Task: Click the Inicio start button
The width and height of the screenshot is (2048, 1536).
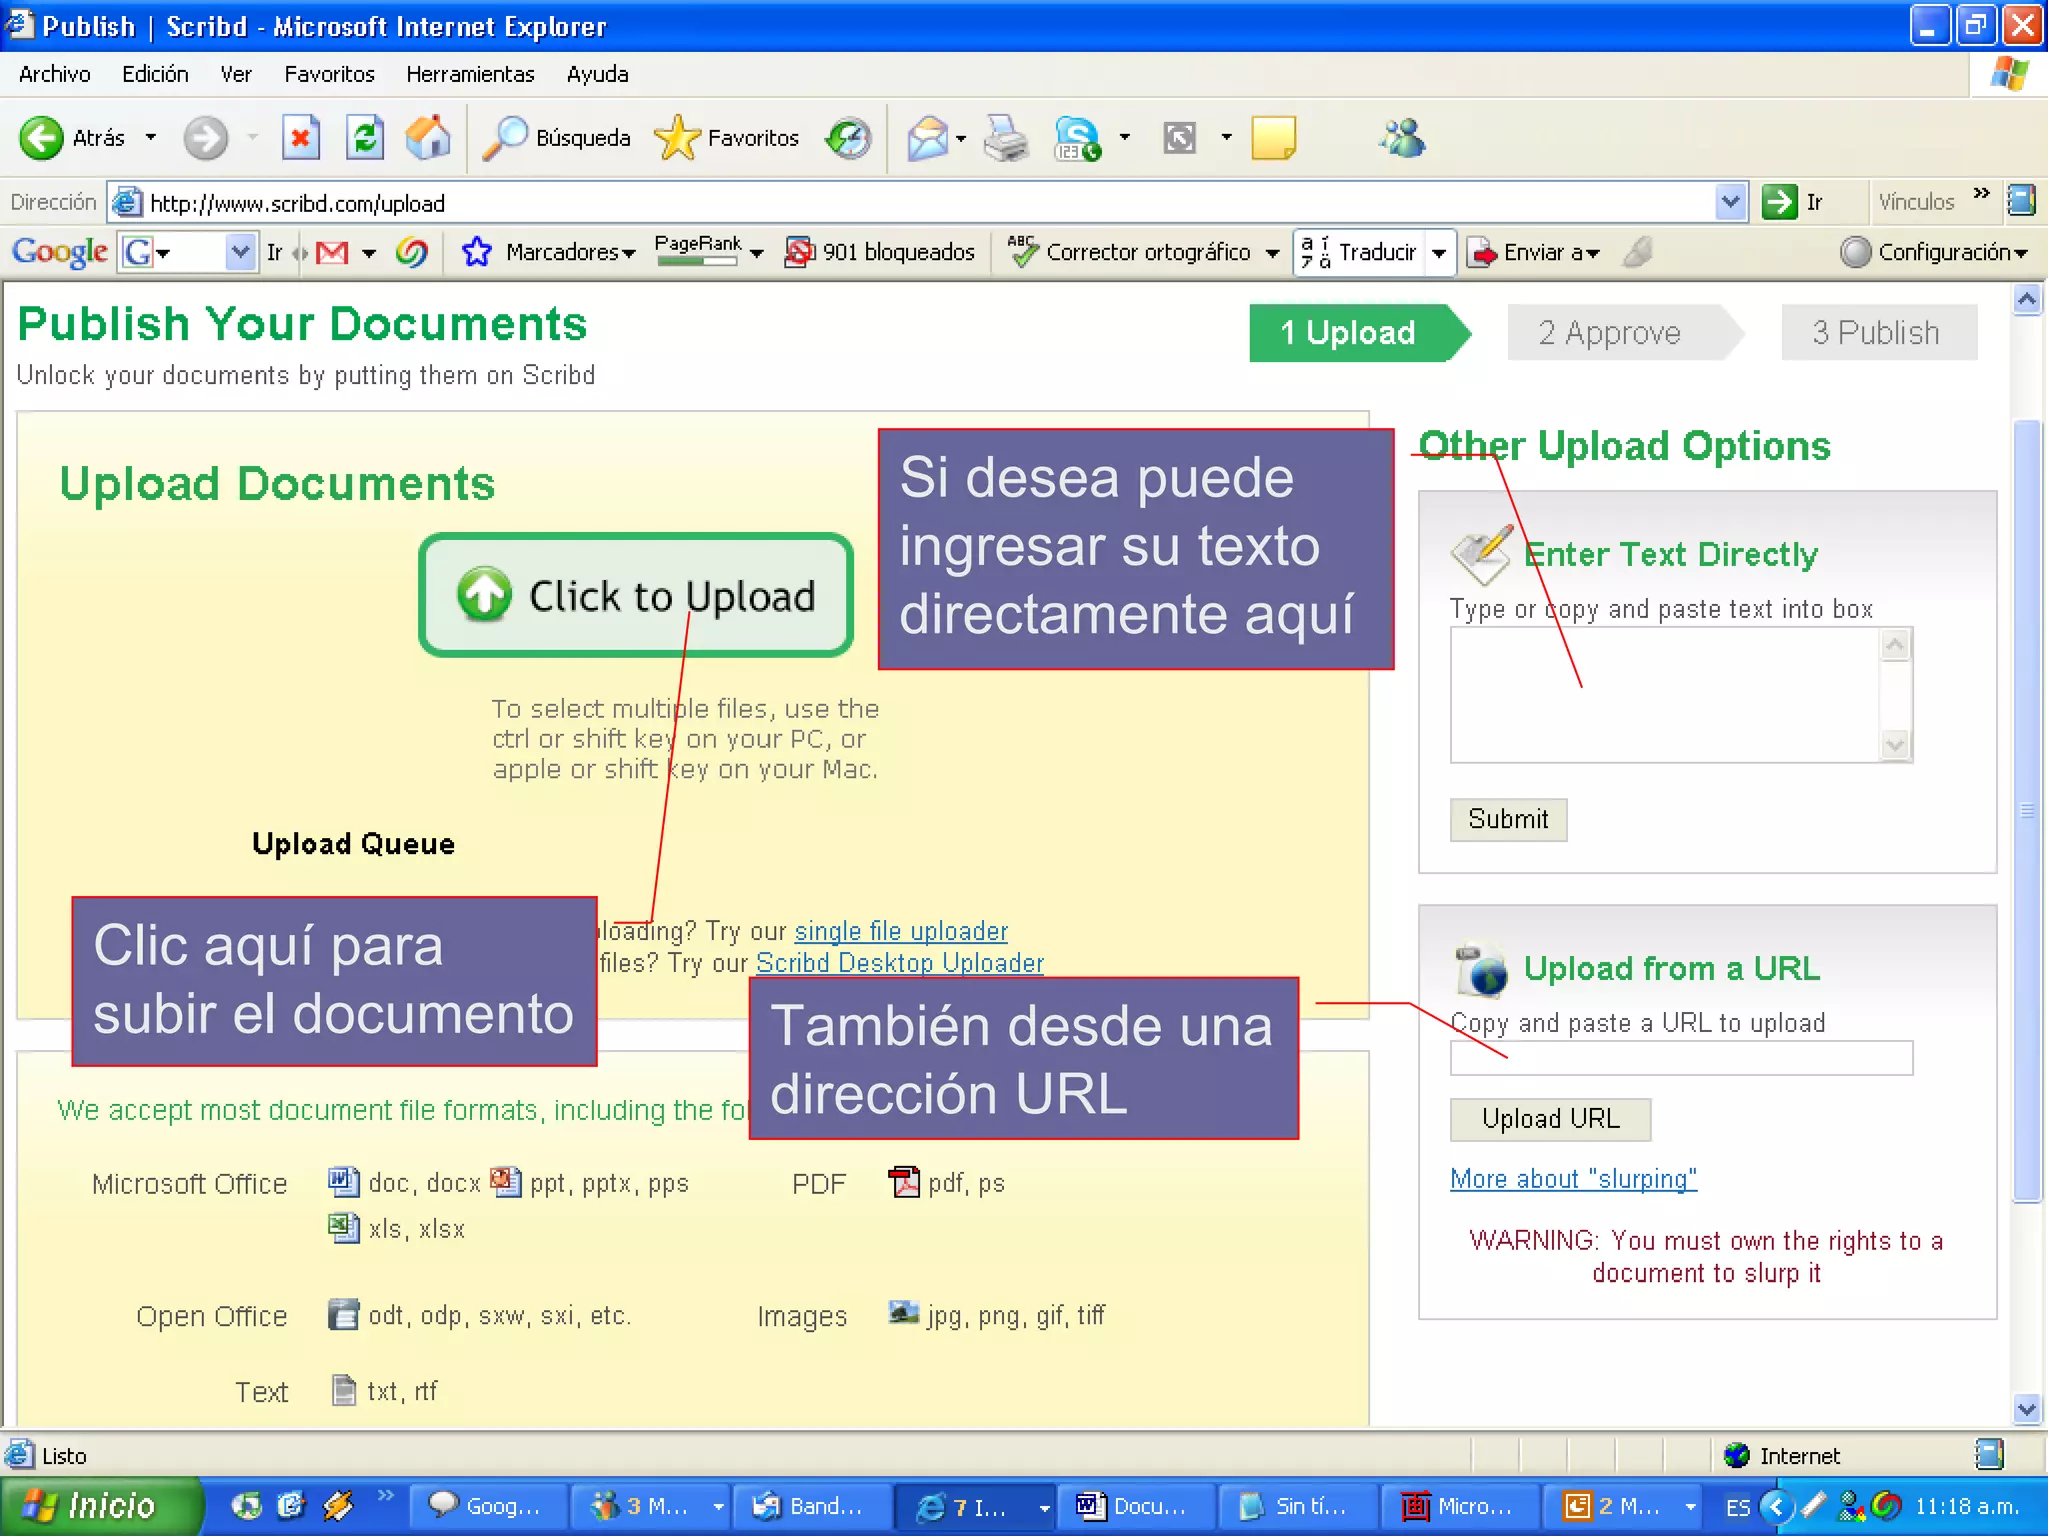Action: (x=100, y=1506)
